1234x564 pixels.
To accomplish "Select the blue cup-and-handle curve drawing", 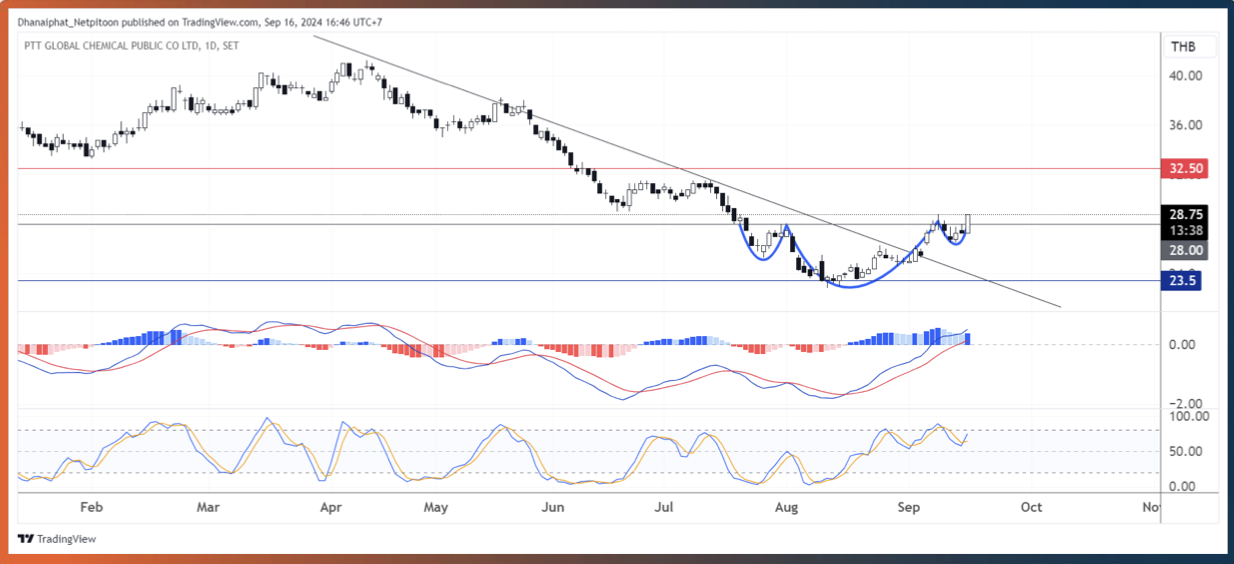I will (x=851, y=287).
